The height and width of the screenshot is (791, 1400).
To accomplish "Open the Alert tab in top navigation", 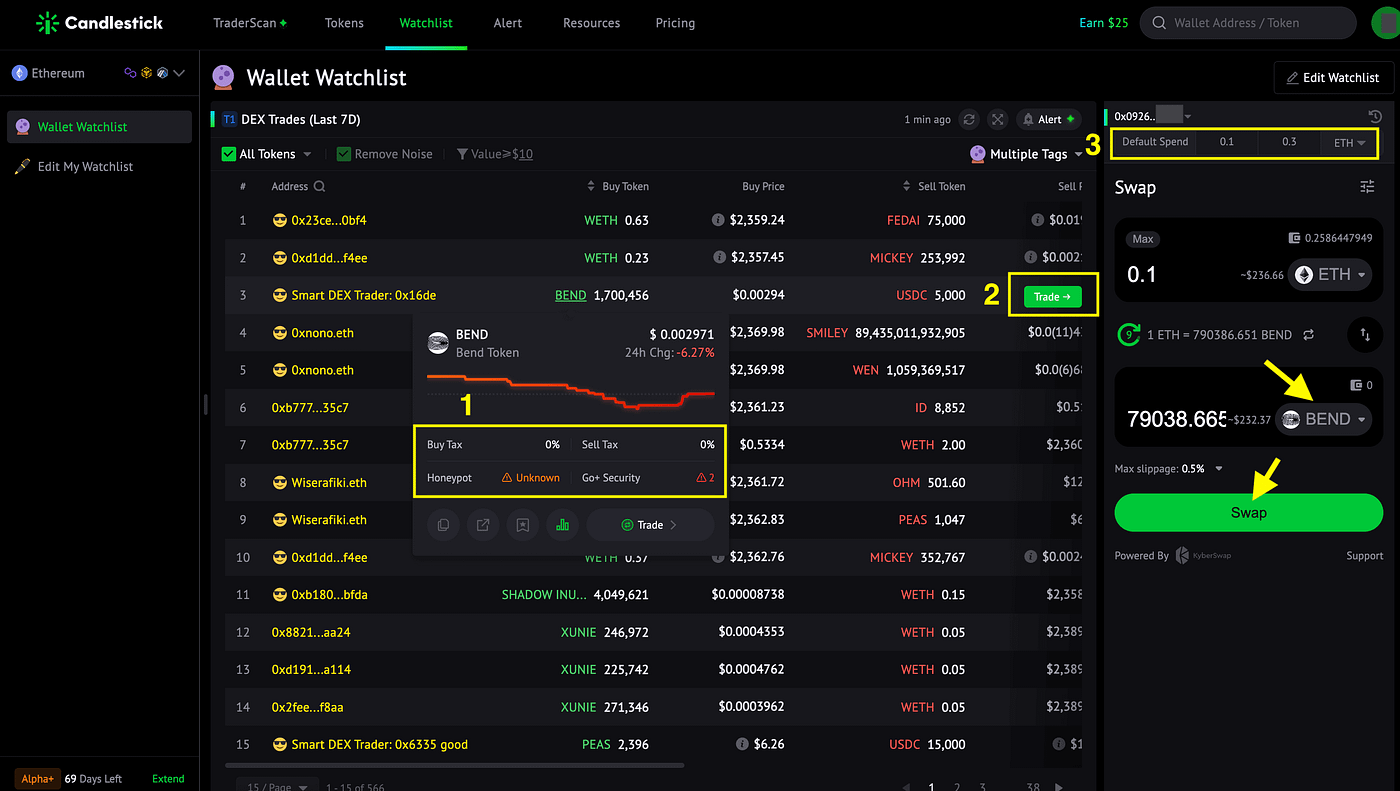I will 508,23.
